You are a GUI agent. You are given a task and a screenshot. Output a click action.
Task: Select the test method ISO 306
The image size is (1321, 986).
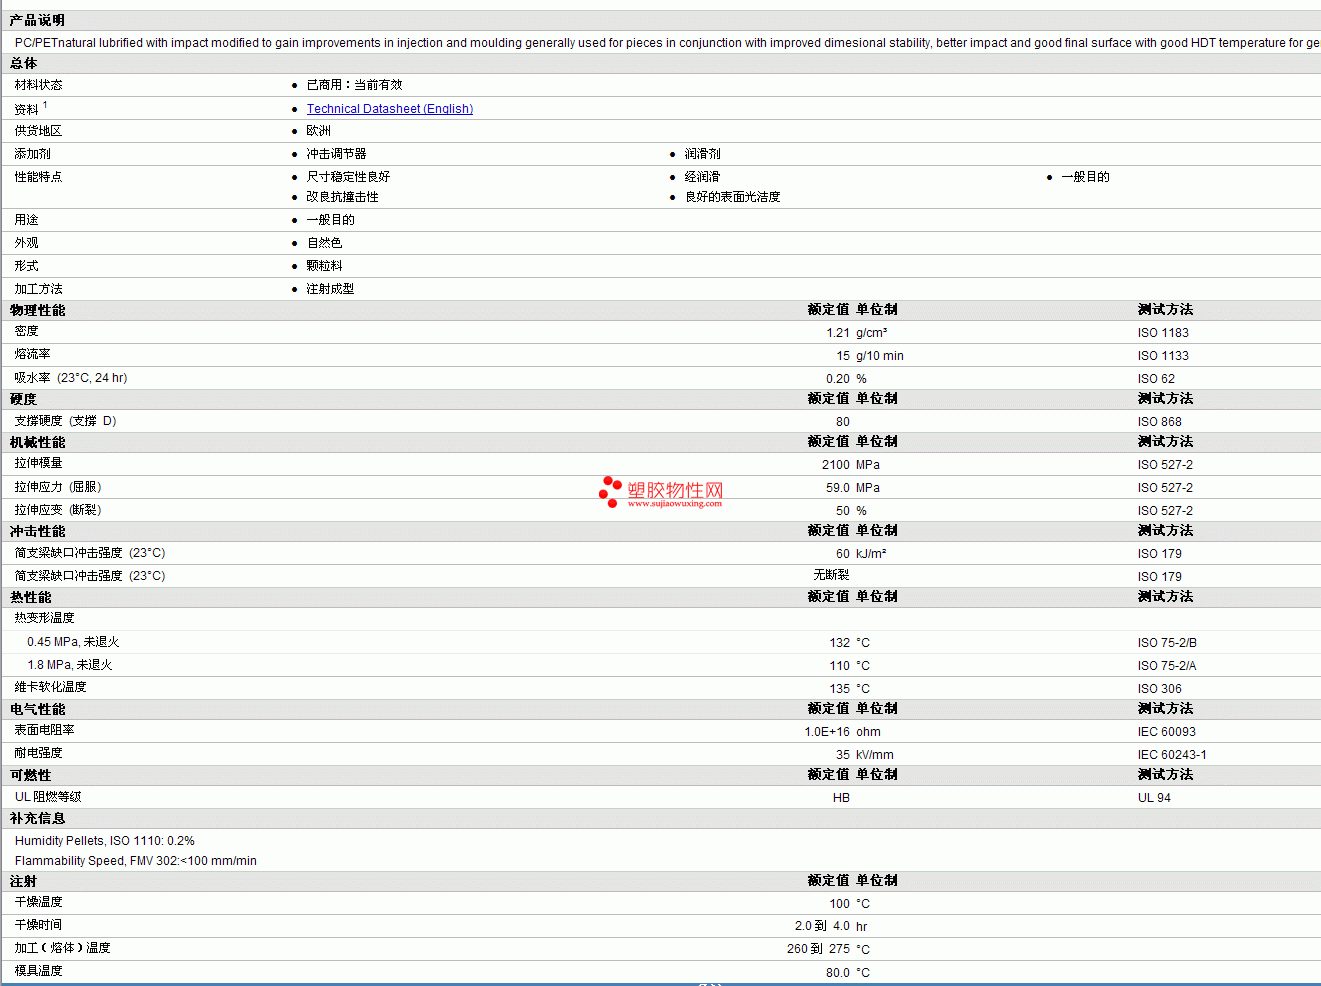click(1160, 689)
